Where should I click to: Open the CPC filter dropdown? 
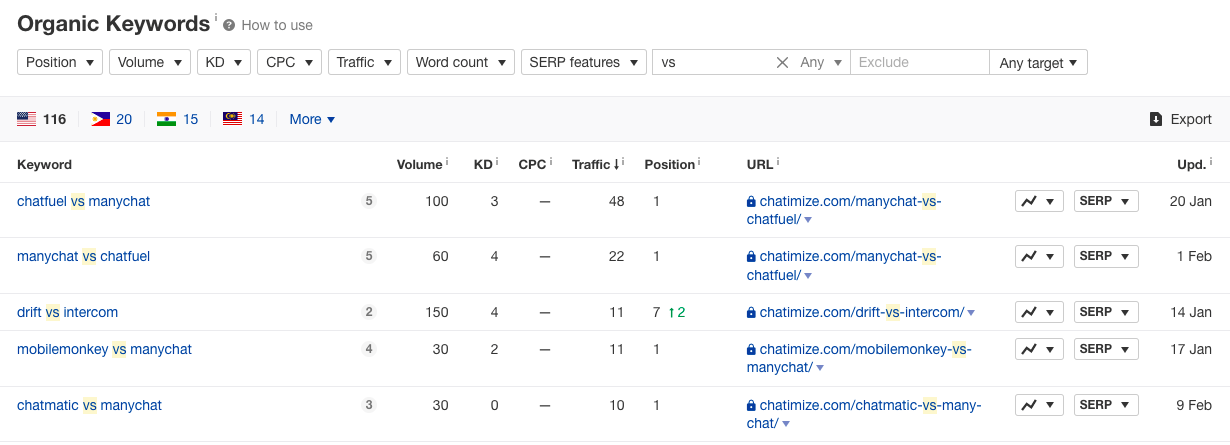coord(290,62)
